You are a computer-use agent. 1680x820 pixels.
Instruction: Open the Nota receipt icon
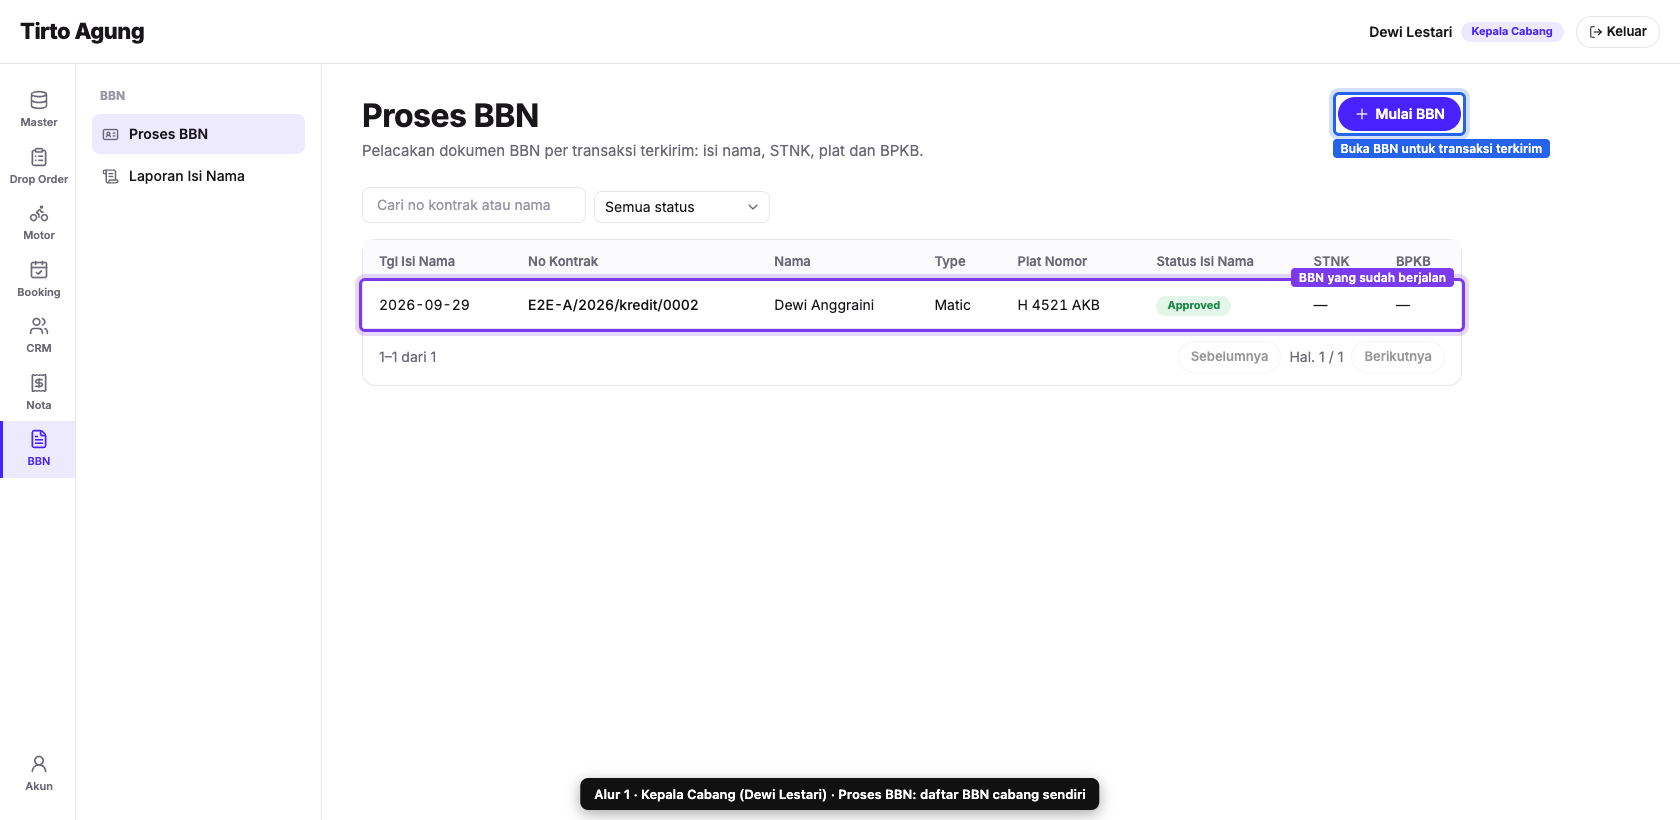coord(39,383)
